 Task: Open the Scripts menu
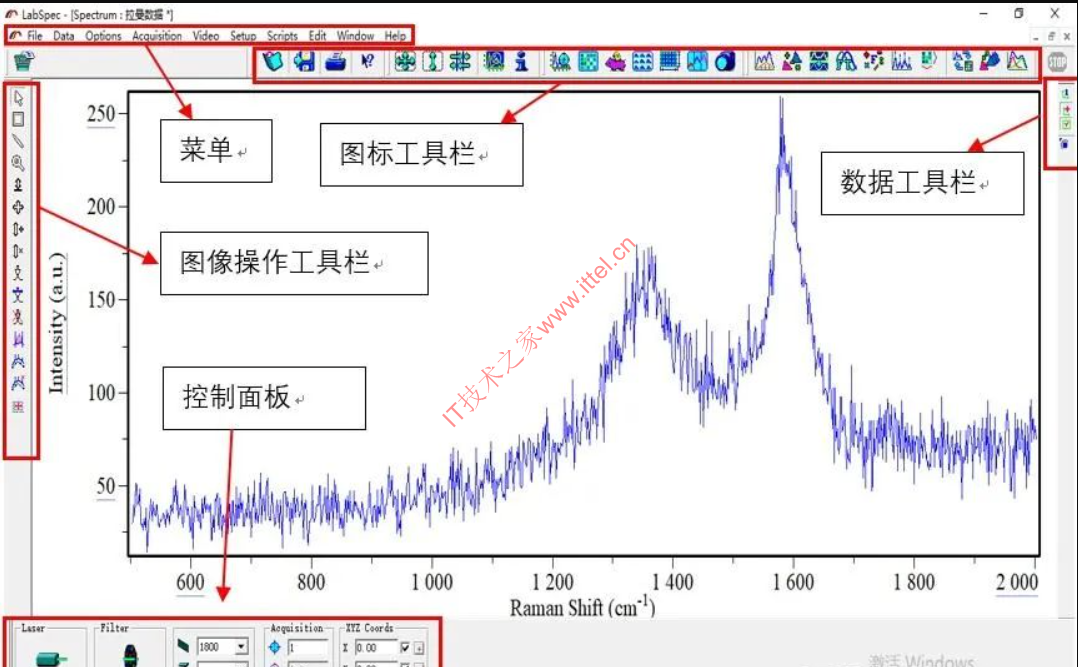[282, 36]
